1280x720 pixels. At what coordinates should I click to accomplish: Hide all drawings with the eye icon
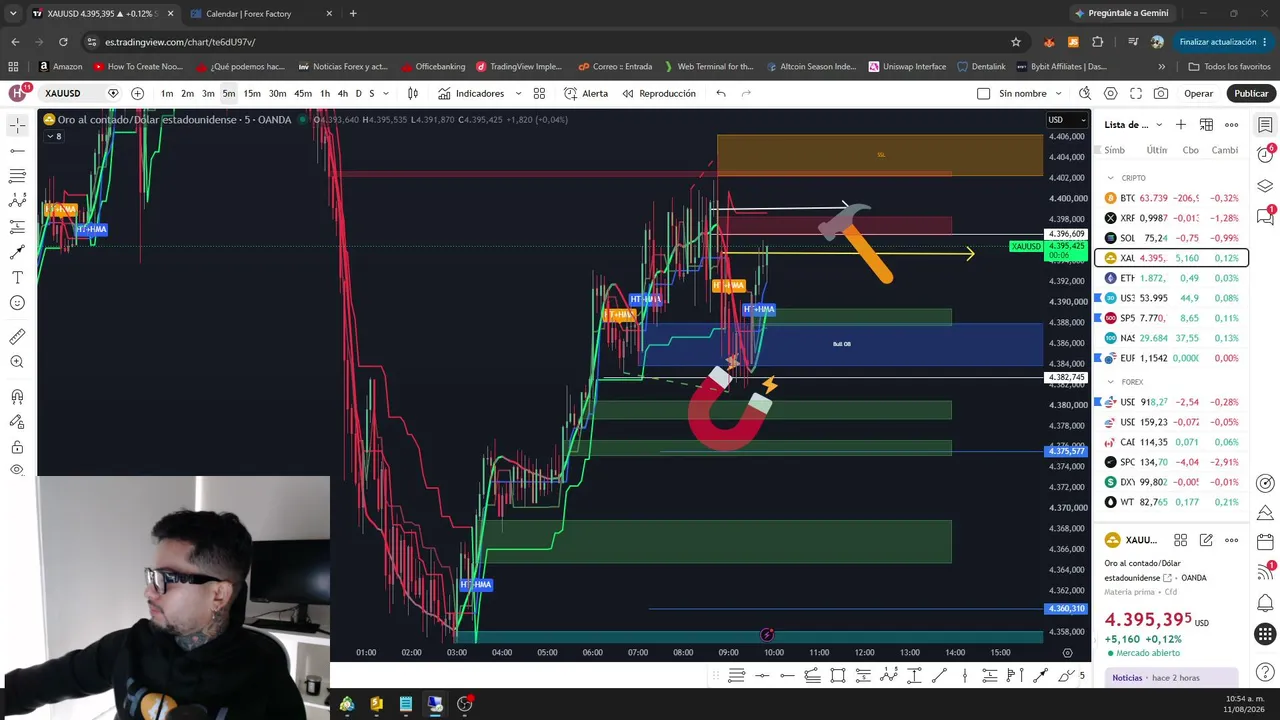pyautogui.click(x=17, y=470)
